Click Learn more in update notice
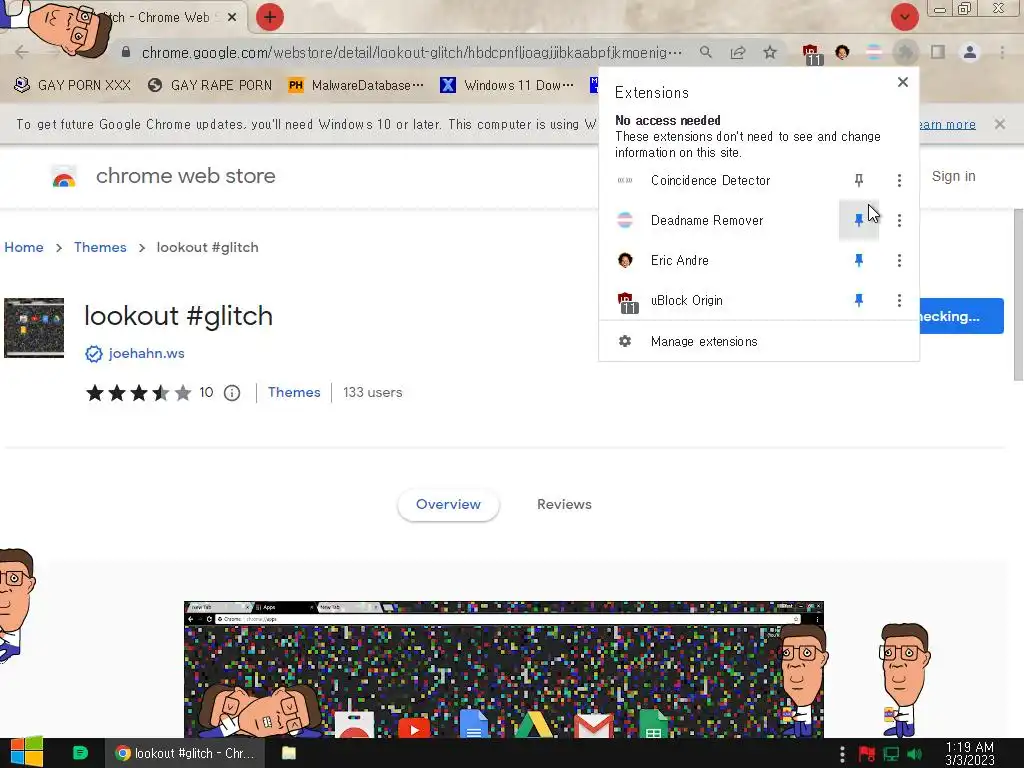The width and height of the screenshot is (1024, 768). click(947, 124)
